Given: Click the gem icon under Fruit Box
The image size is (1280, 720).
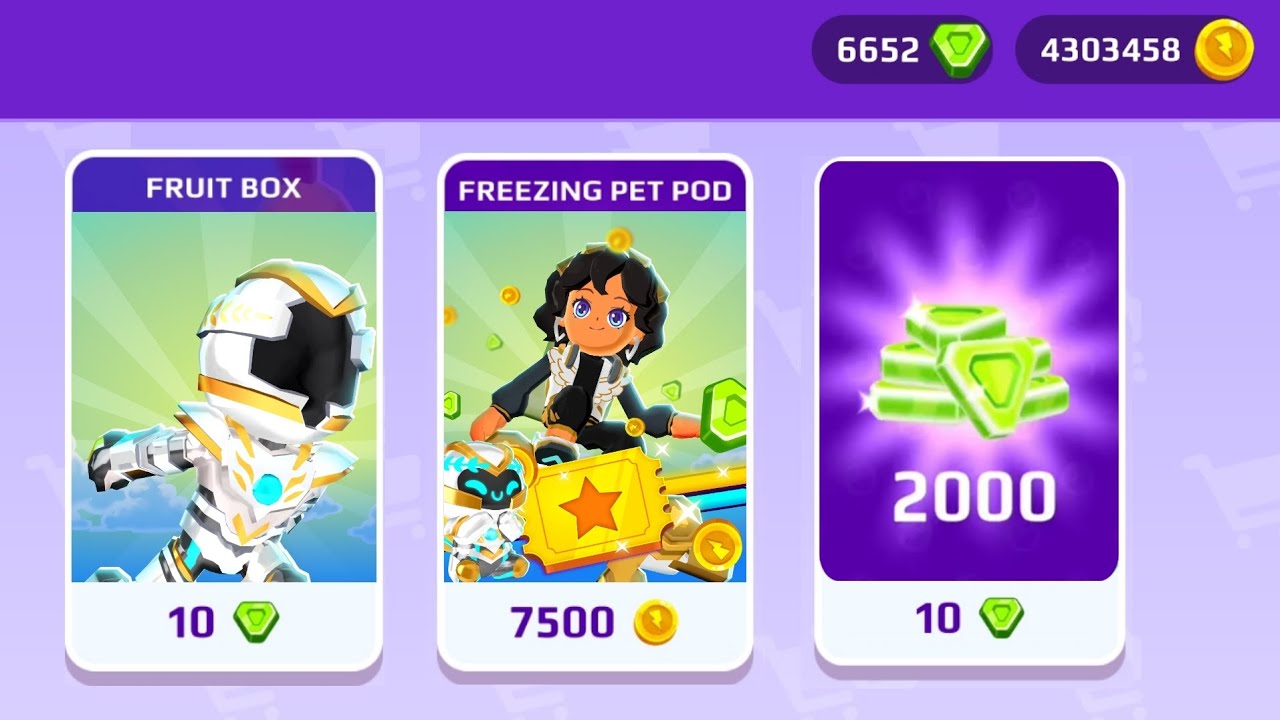Looking at the screenshot, I should 256,622.
